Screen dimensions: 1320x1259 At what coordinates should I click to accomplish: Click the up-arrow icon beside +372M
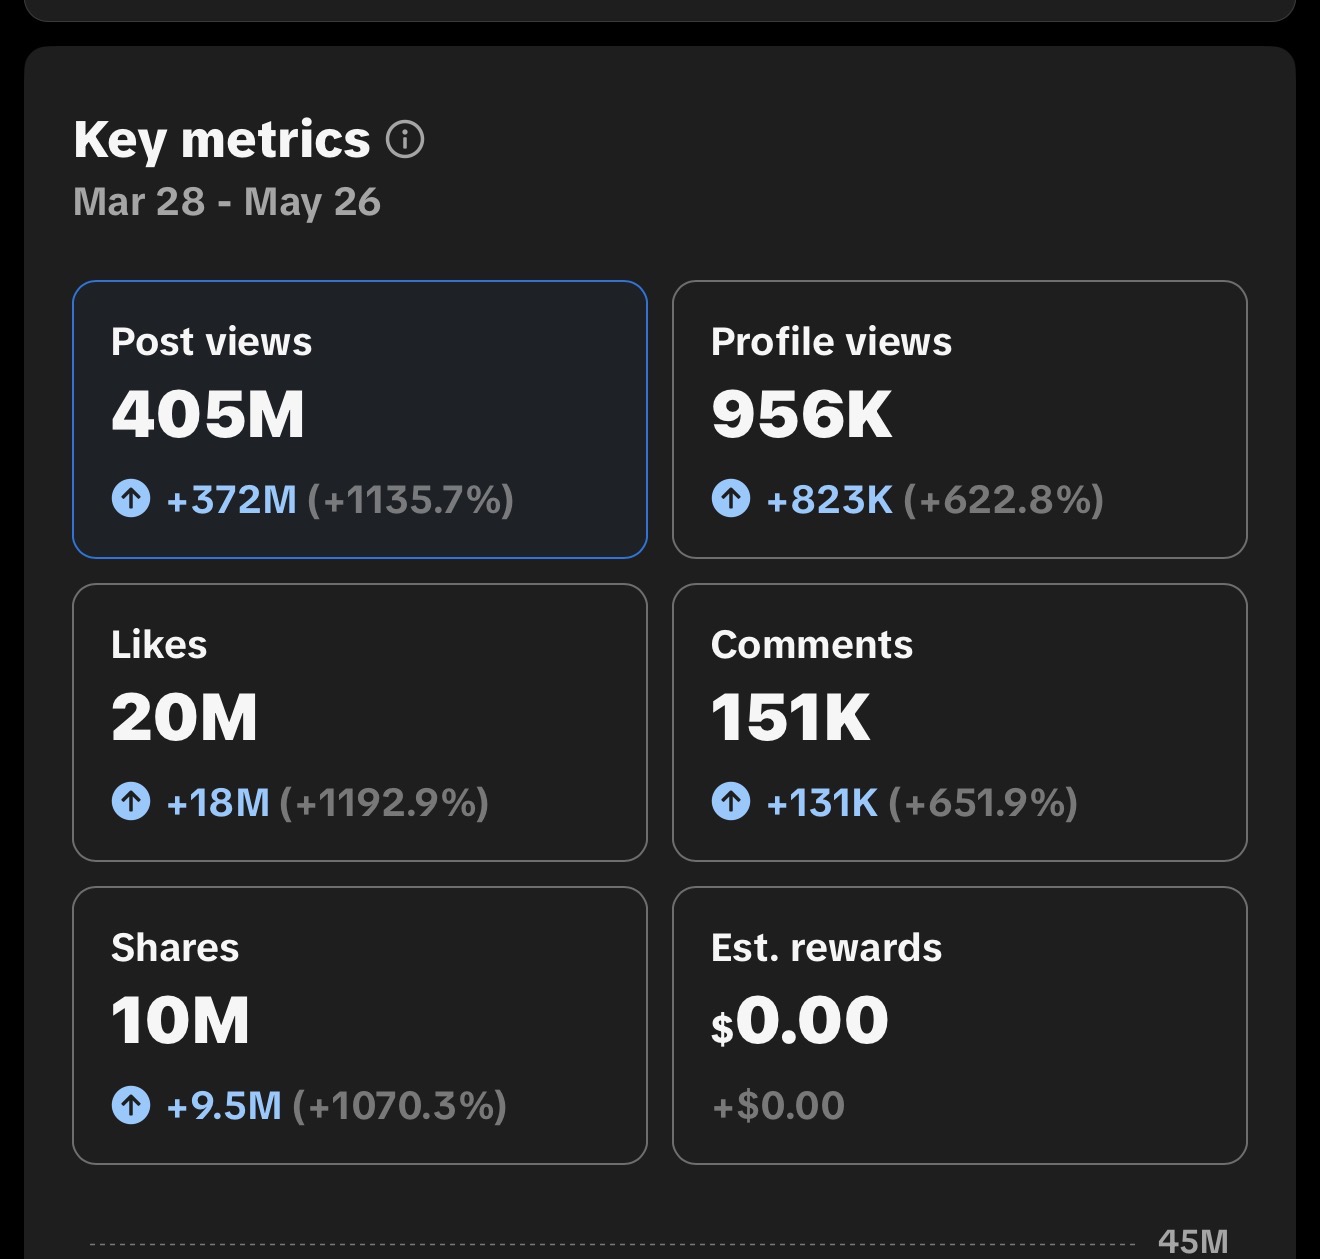(131, 498)
